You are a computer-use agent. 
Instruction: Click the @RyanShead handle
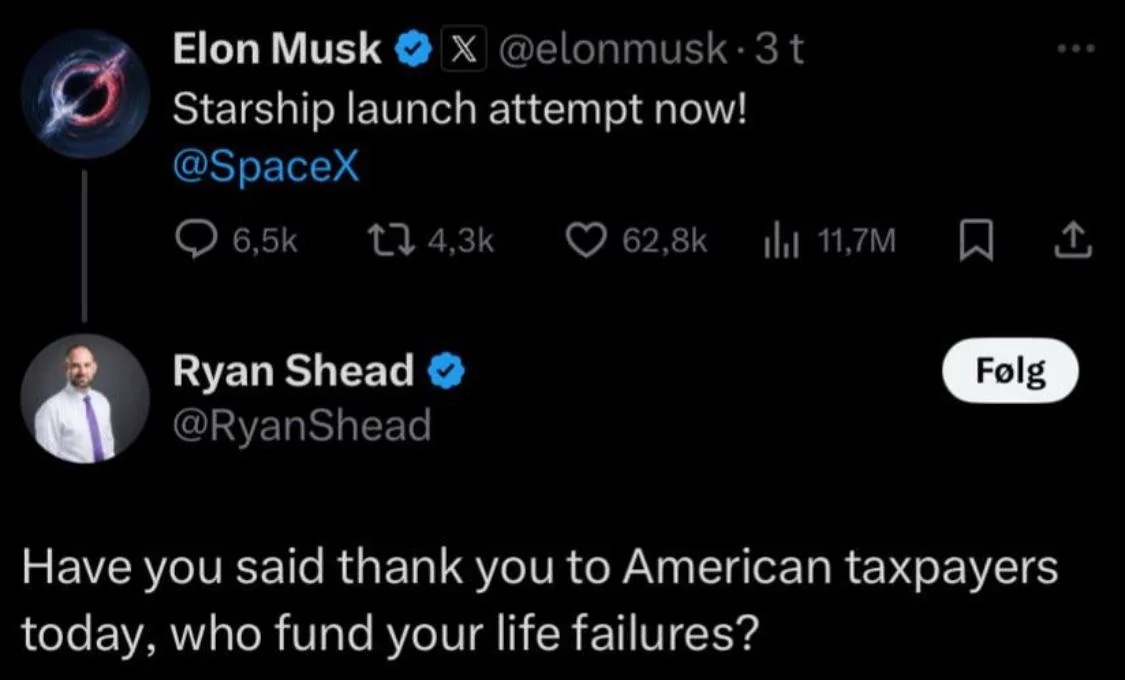coord(302,426)
